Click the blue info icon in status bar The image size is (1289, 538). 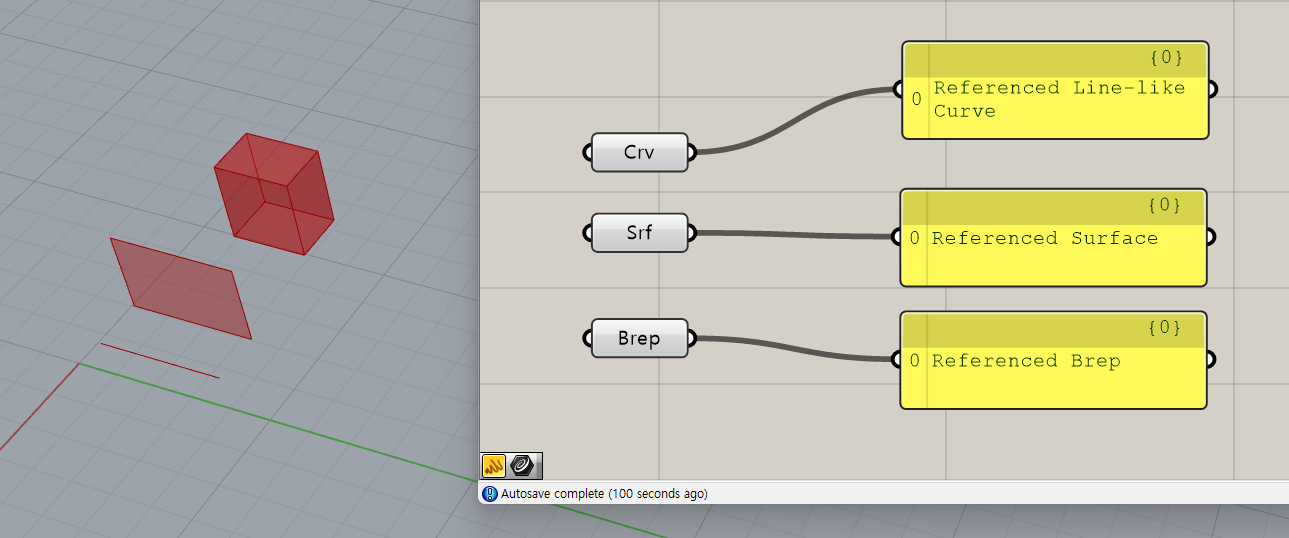point(490,494)
